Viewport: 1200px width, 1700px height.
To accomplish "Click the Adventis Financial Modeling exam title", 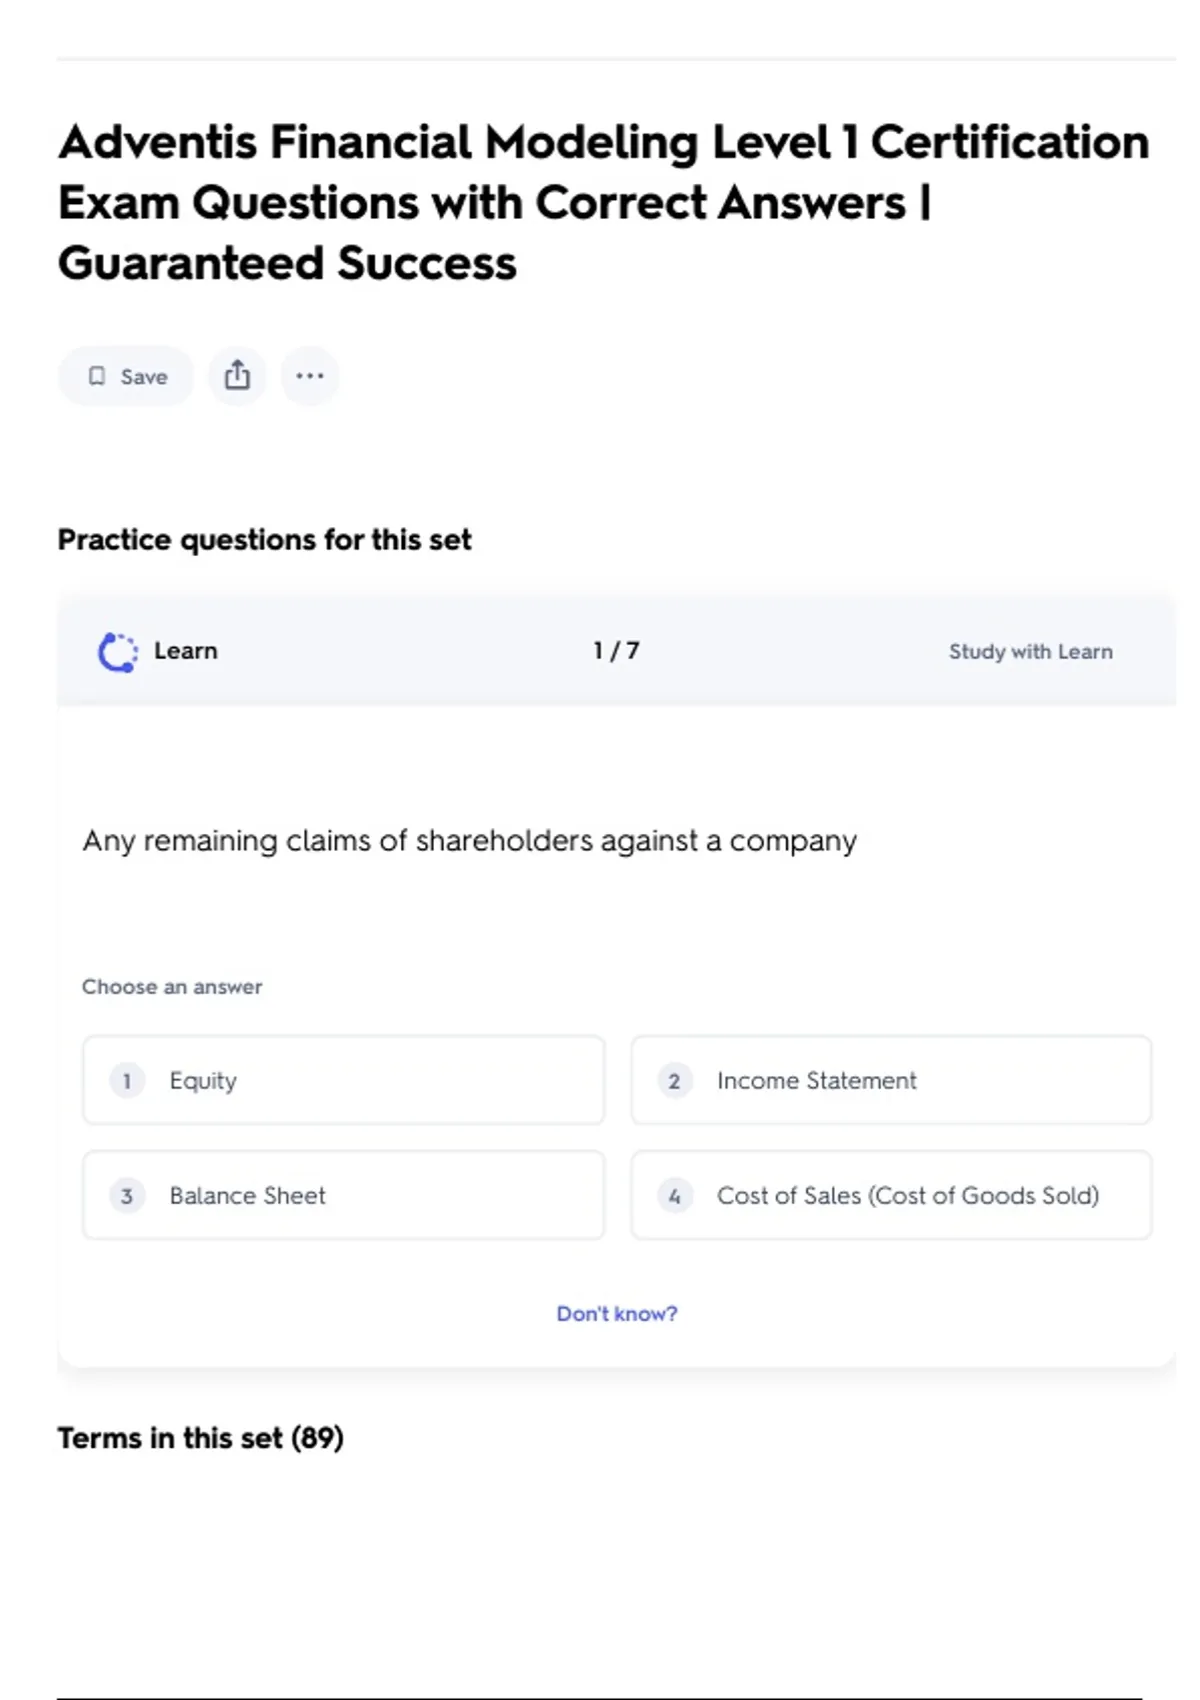I will 603,203.
